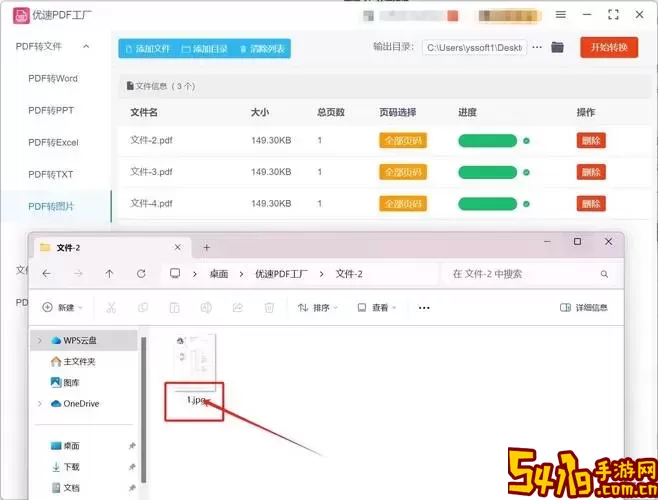This screenshot has height=500, width=658.
Task: Refresh the explorer folder view
Action: click(141, 274)
